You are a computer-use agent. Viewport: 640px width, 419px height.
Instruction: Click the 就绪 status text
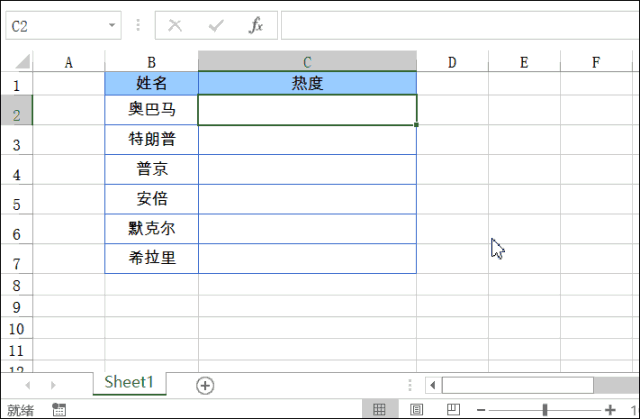[21, 410]
